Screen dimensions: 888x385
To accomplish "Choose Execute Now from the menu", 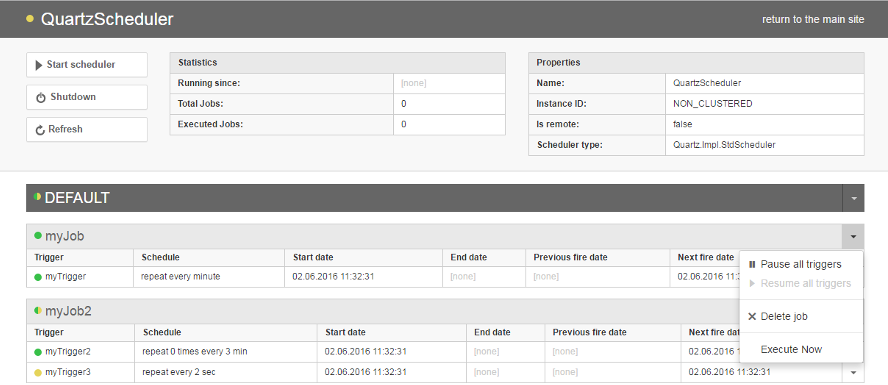I will click(801, 349).
